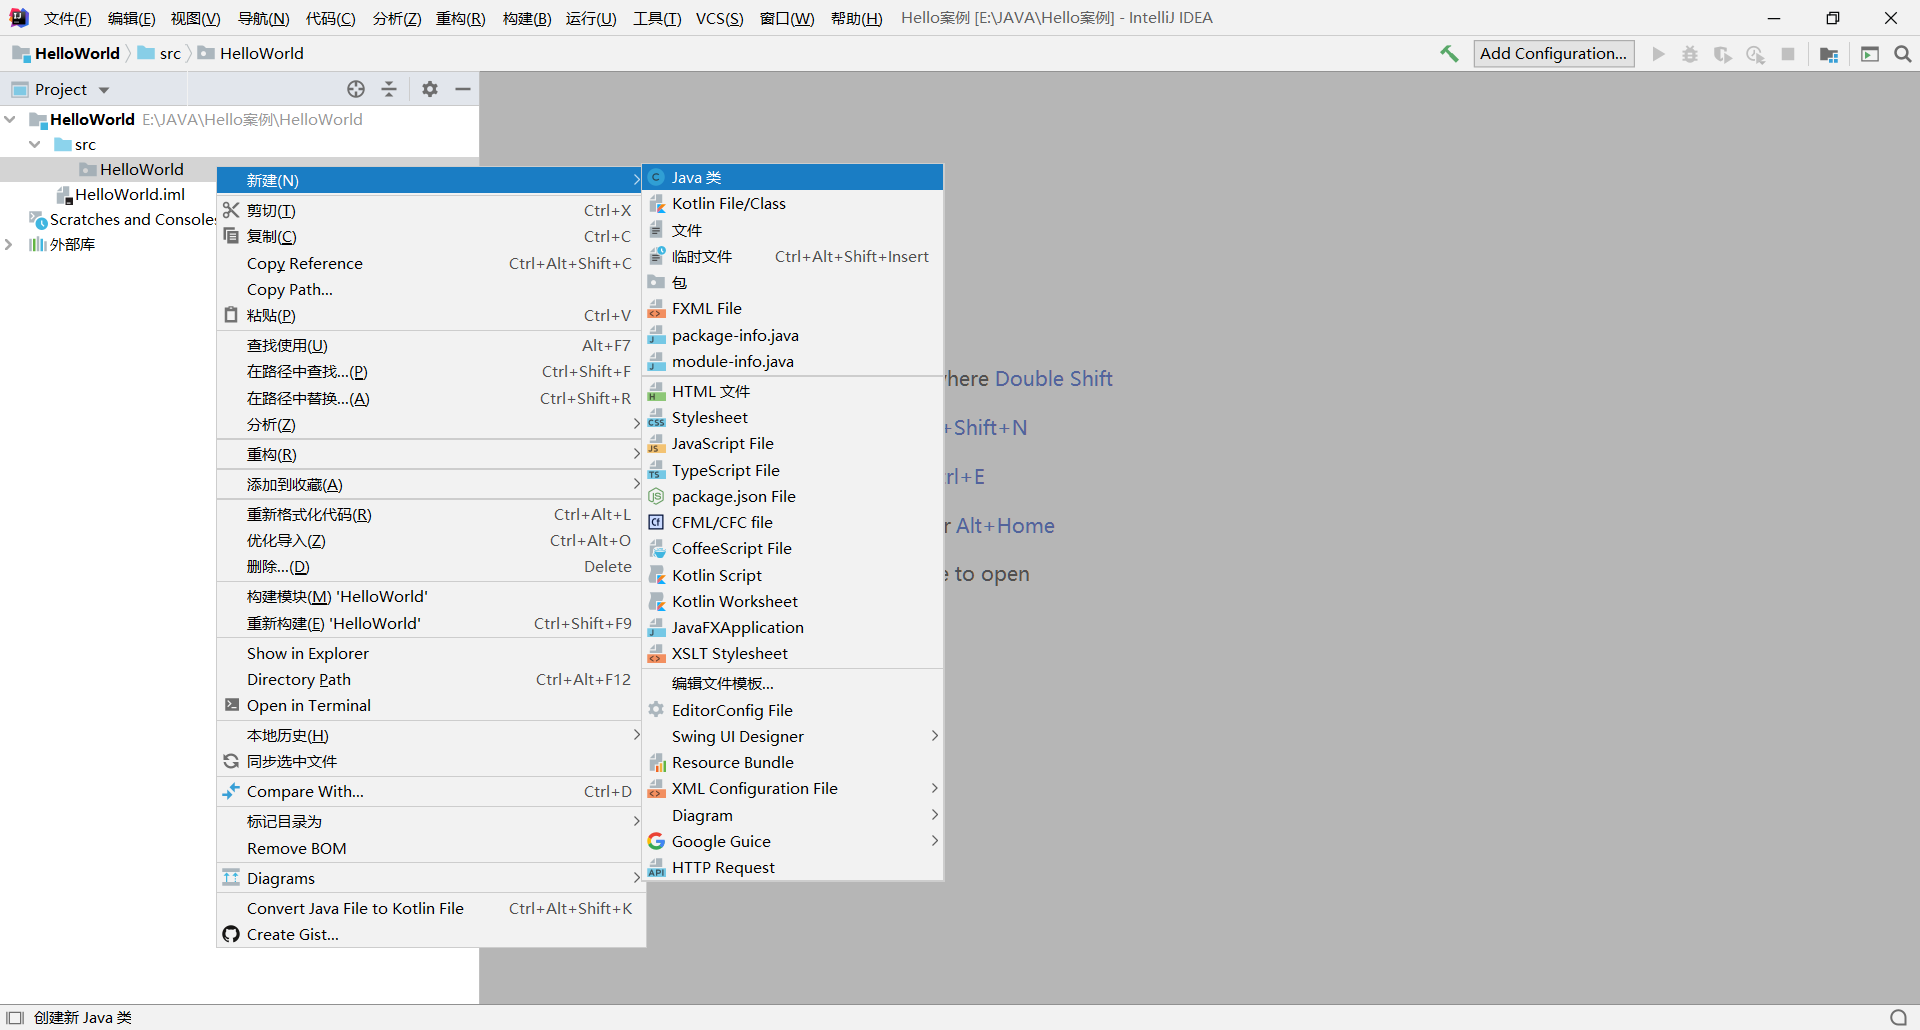Image resolution: width=1920 pixels, height=1030 pixels.
Task: Open the Project panel settings gear
Action: pyautogui.click(x=430, y=89)
